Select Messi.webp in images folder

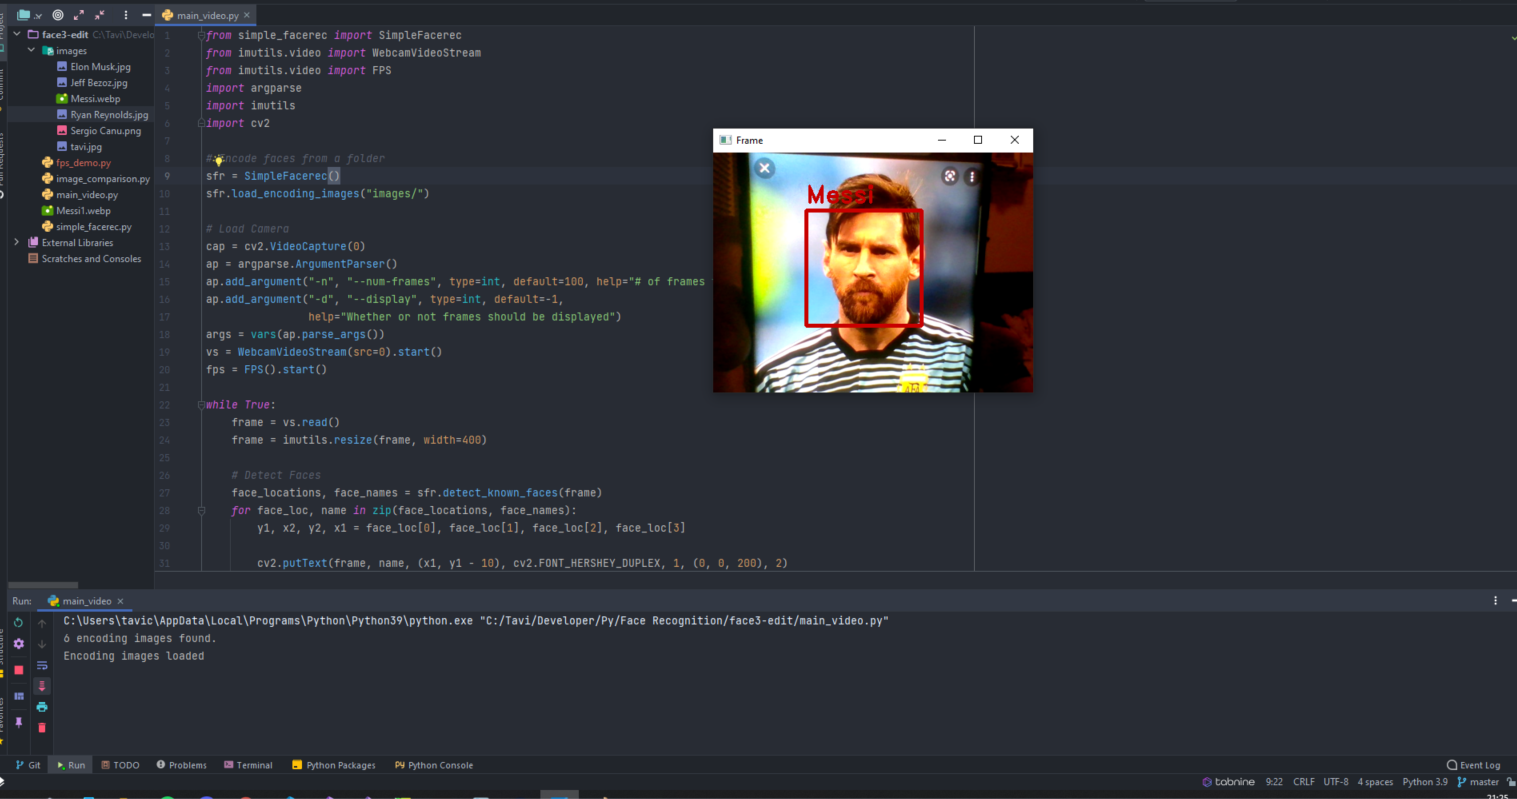88,99
